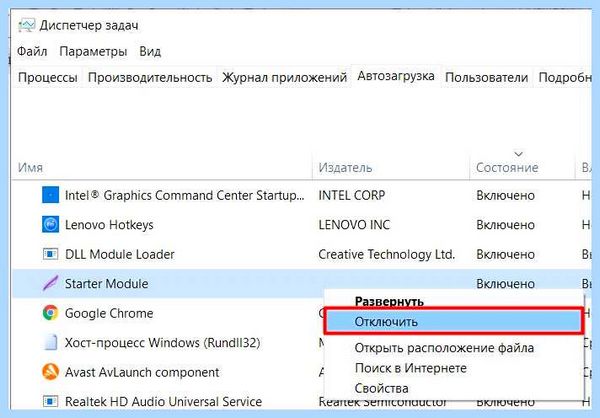Switch to the Подробности tab
The height and width of the screenshot is (418, 600).
tap(564, 77)
